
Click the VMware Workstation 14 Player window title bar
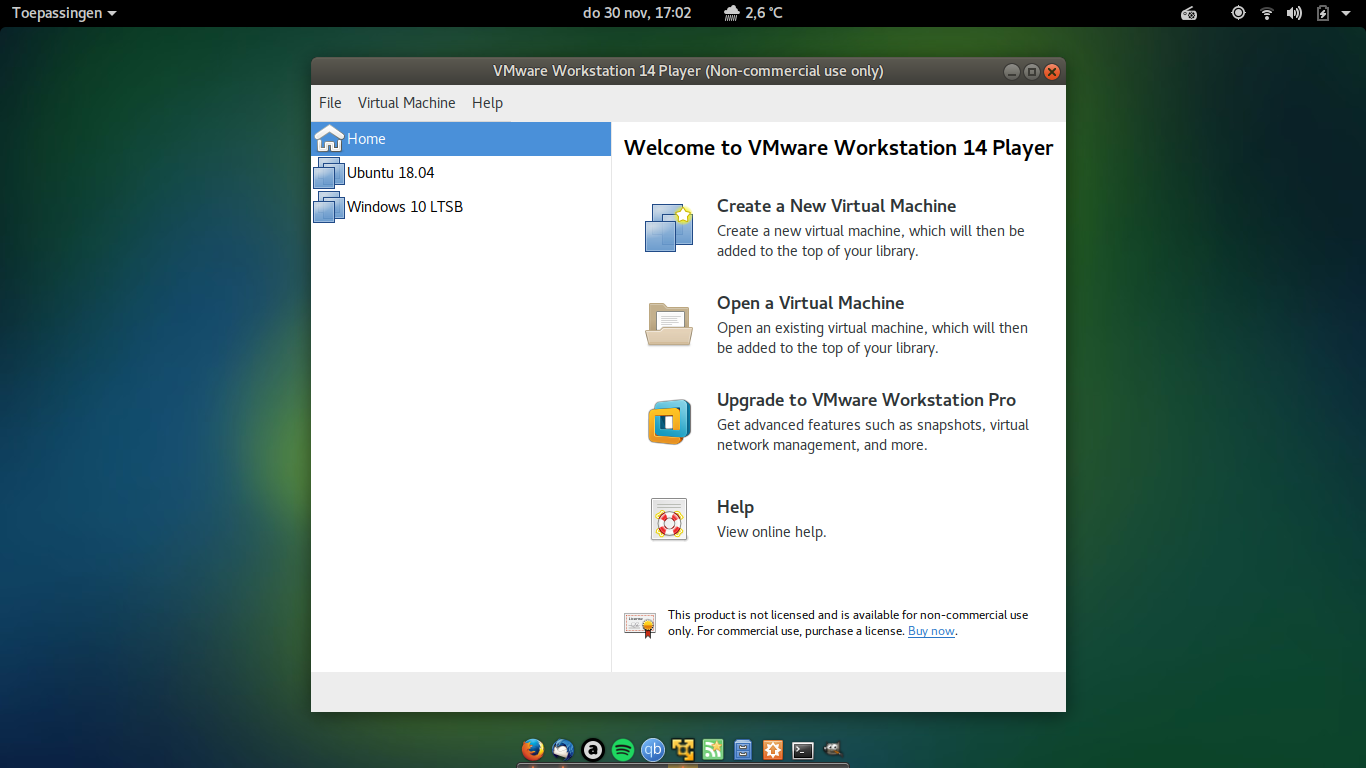click(688, 71)
